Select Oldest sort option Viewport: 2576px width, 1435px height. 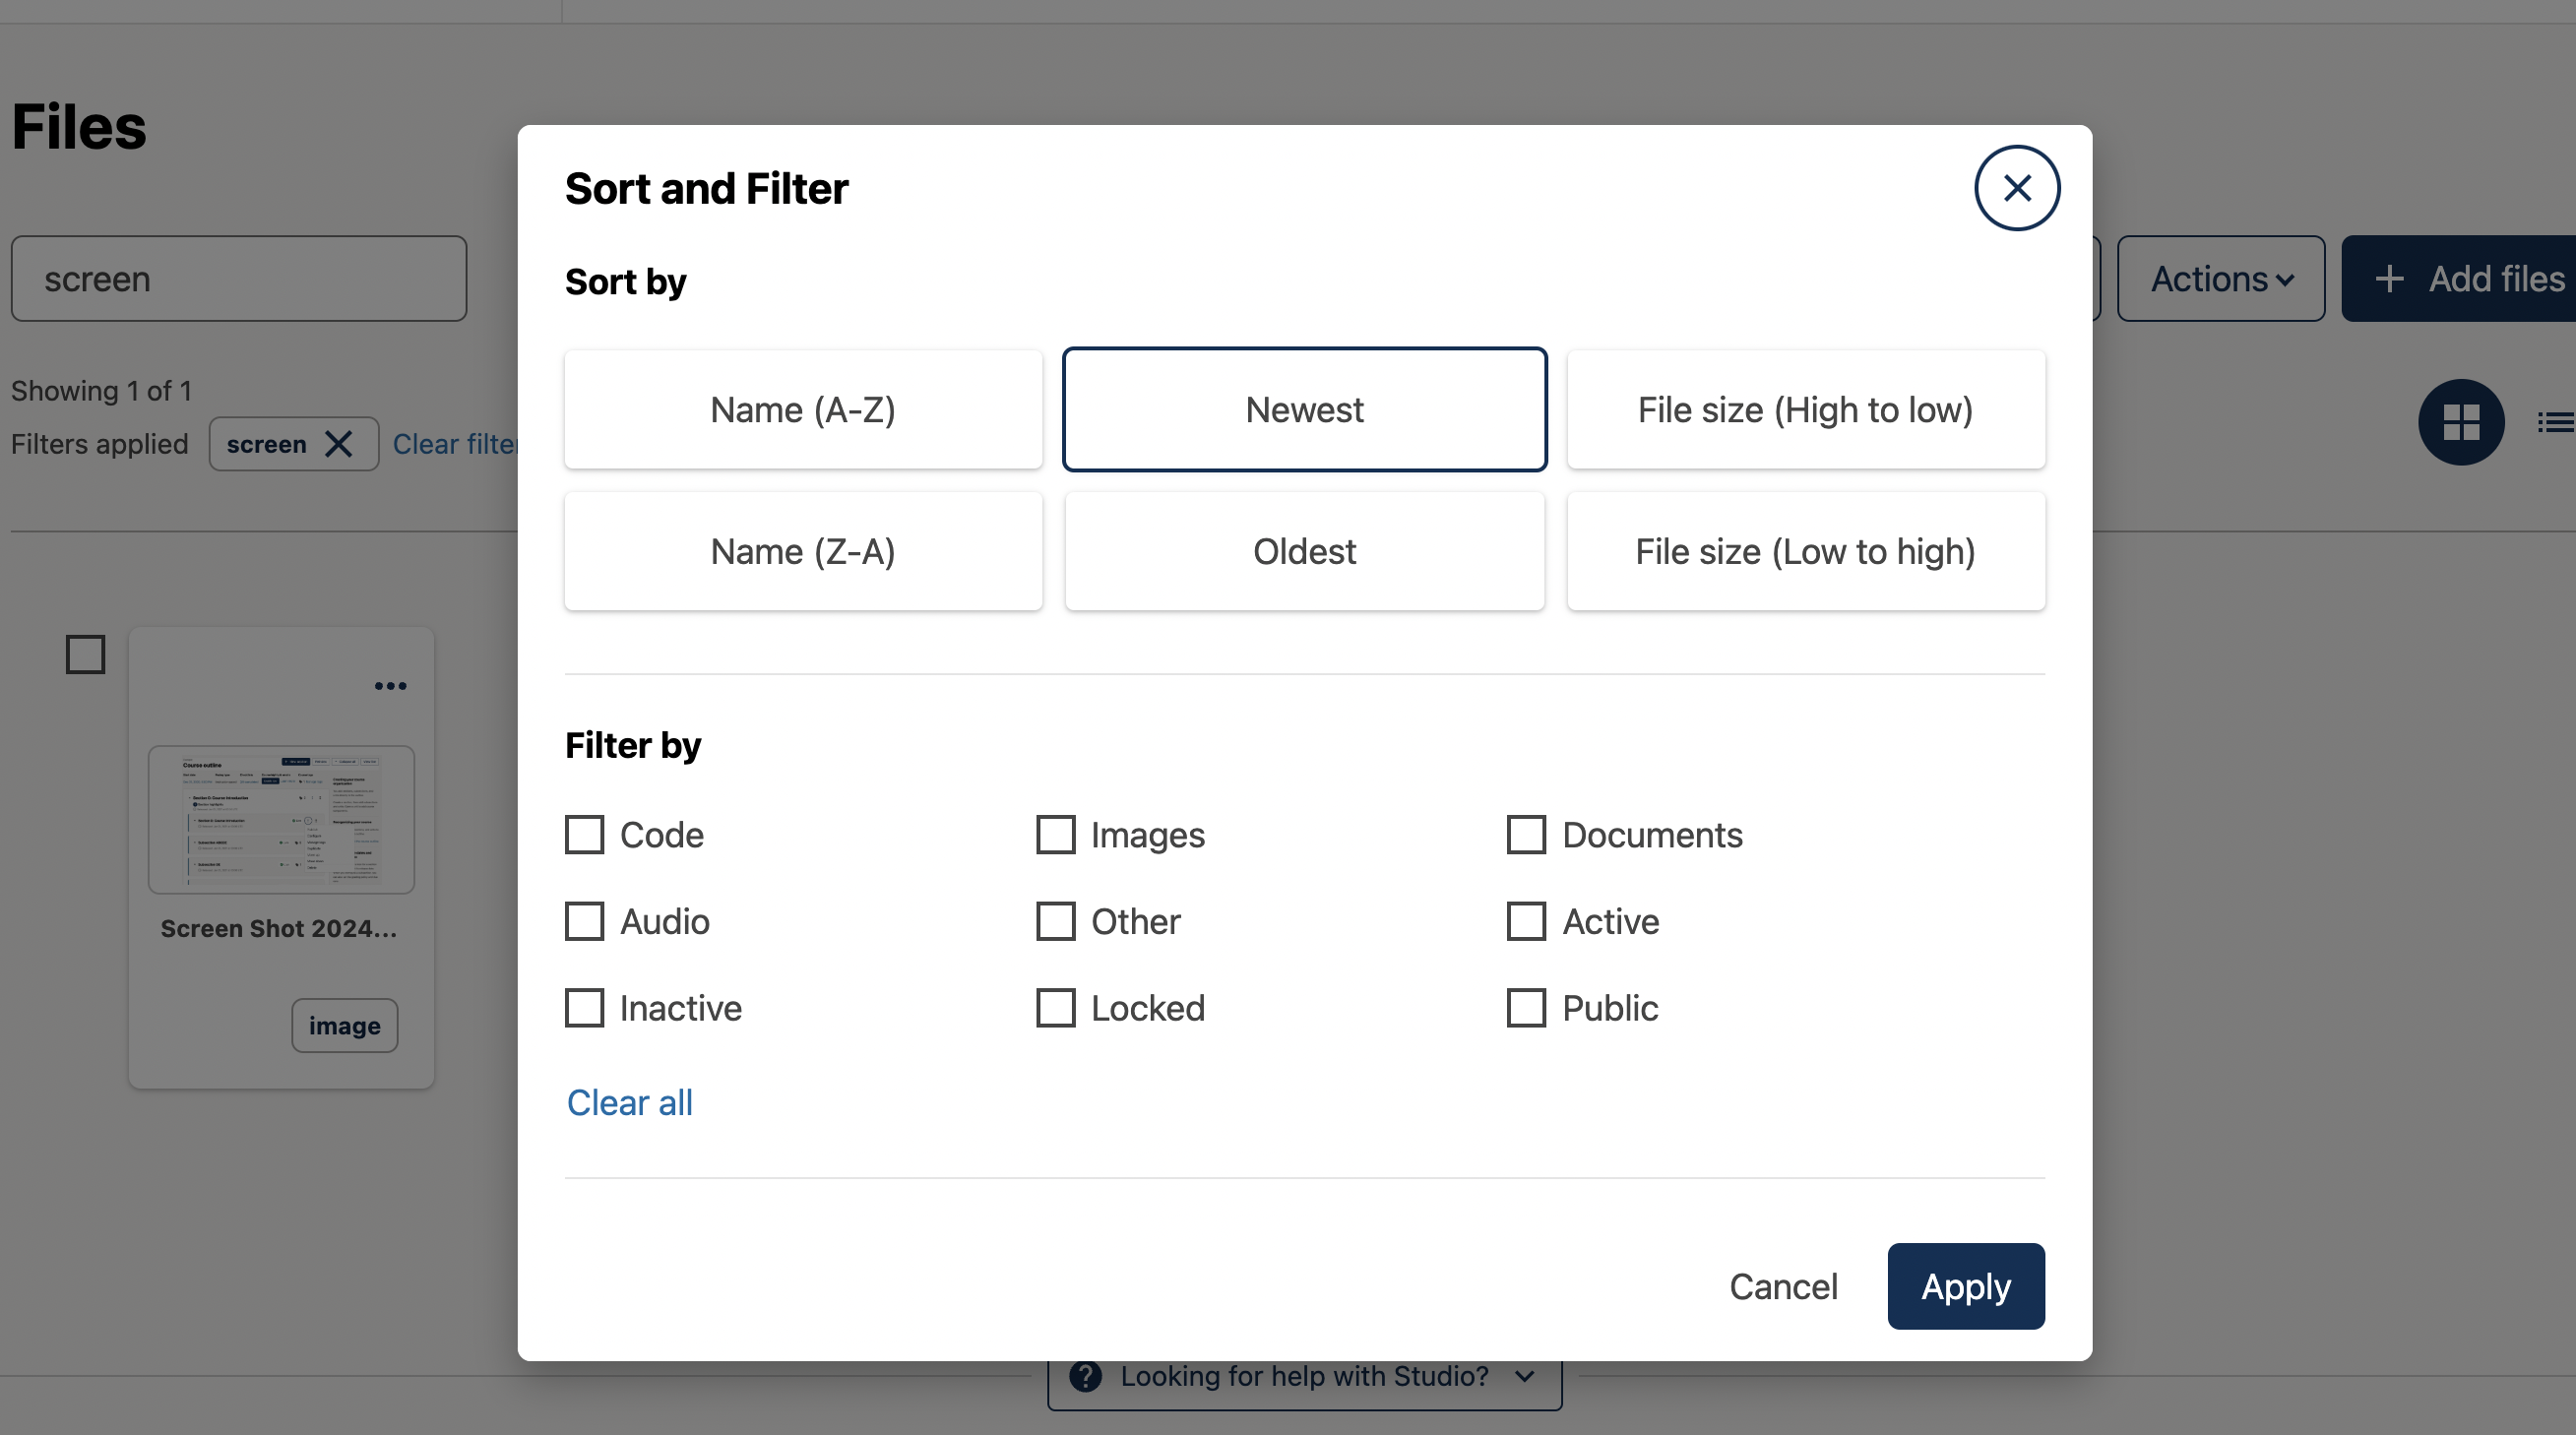point(1304,552)
